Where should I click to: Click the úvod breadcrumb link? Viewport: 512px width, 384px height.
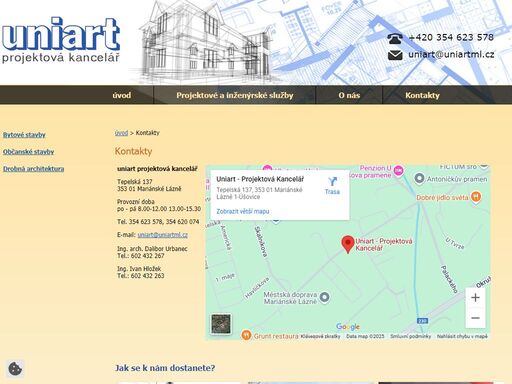(121, 133)
